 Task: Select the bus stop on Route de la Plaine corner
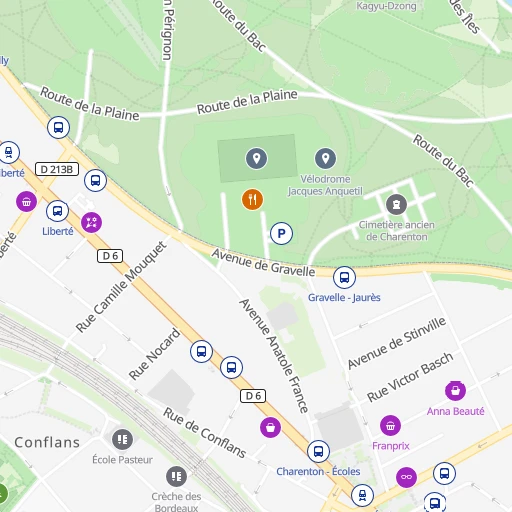58,127
